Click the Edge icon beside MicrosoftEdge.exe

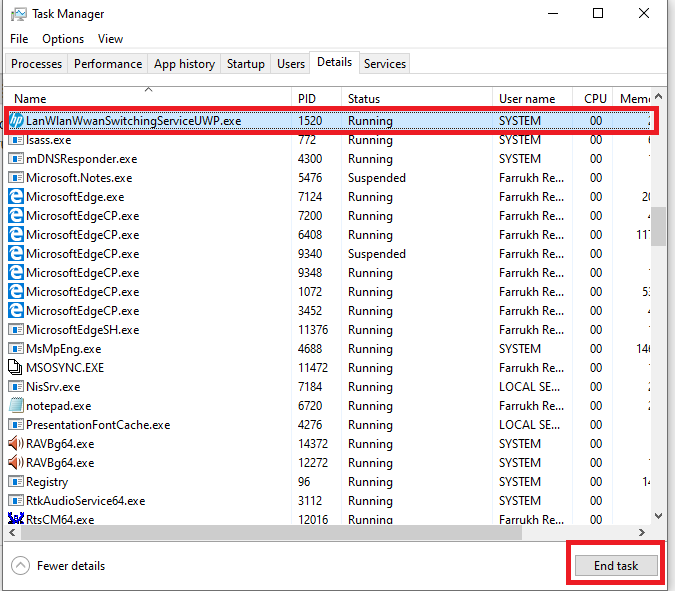click(16, 197)
